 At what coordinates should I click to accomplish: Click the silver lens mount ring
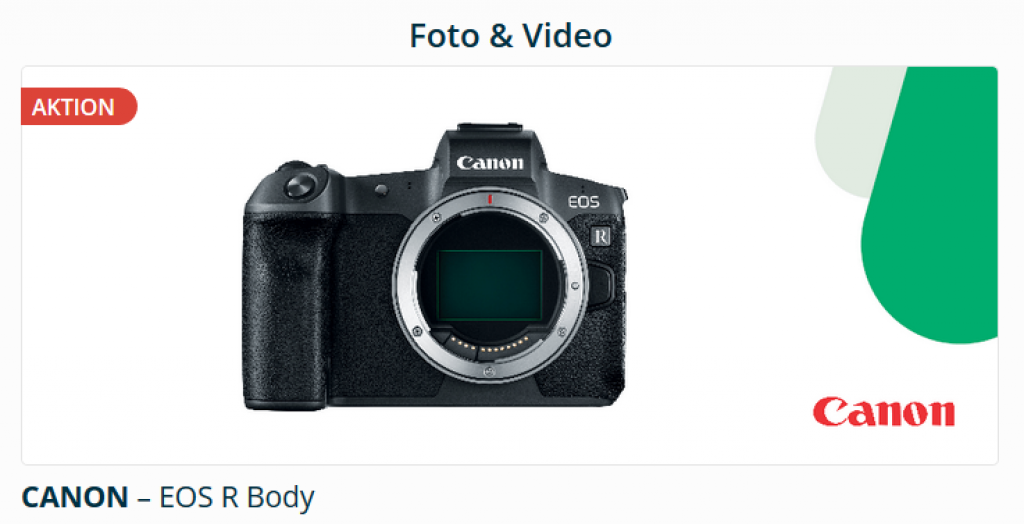(490, 286)
